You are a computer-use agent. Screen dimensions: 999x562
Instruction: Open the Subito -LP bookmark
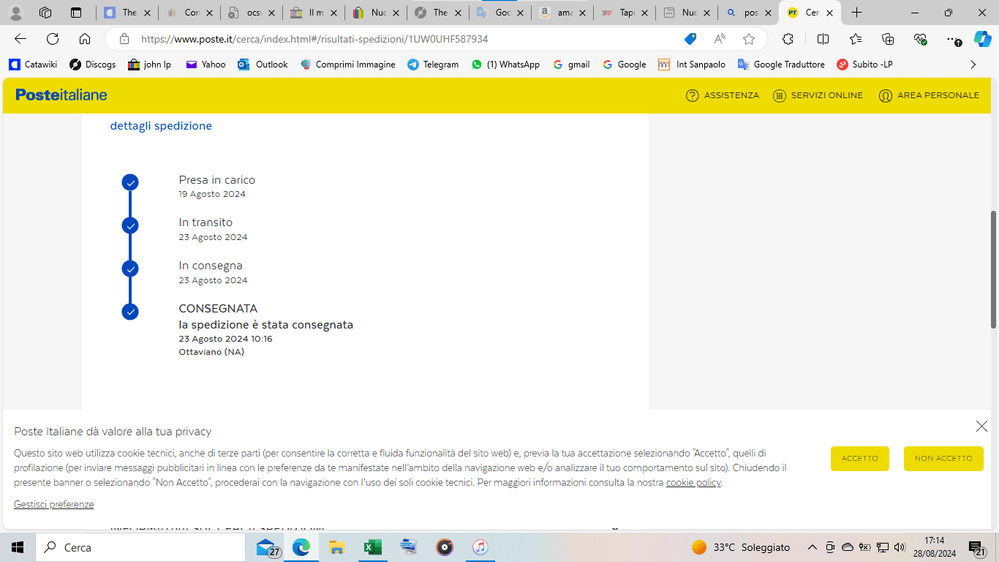[865, 64]
